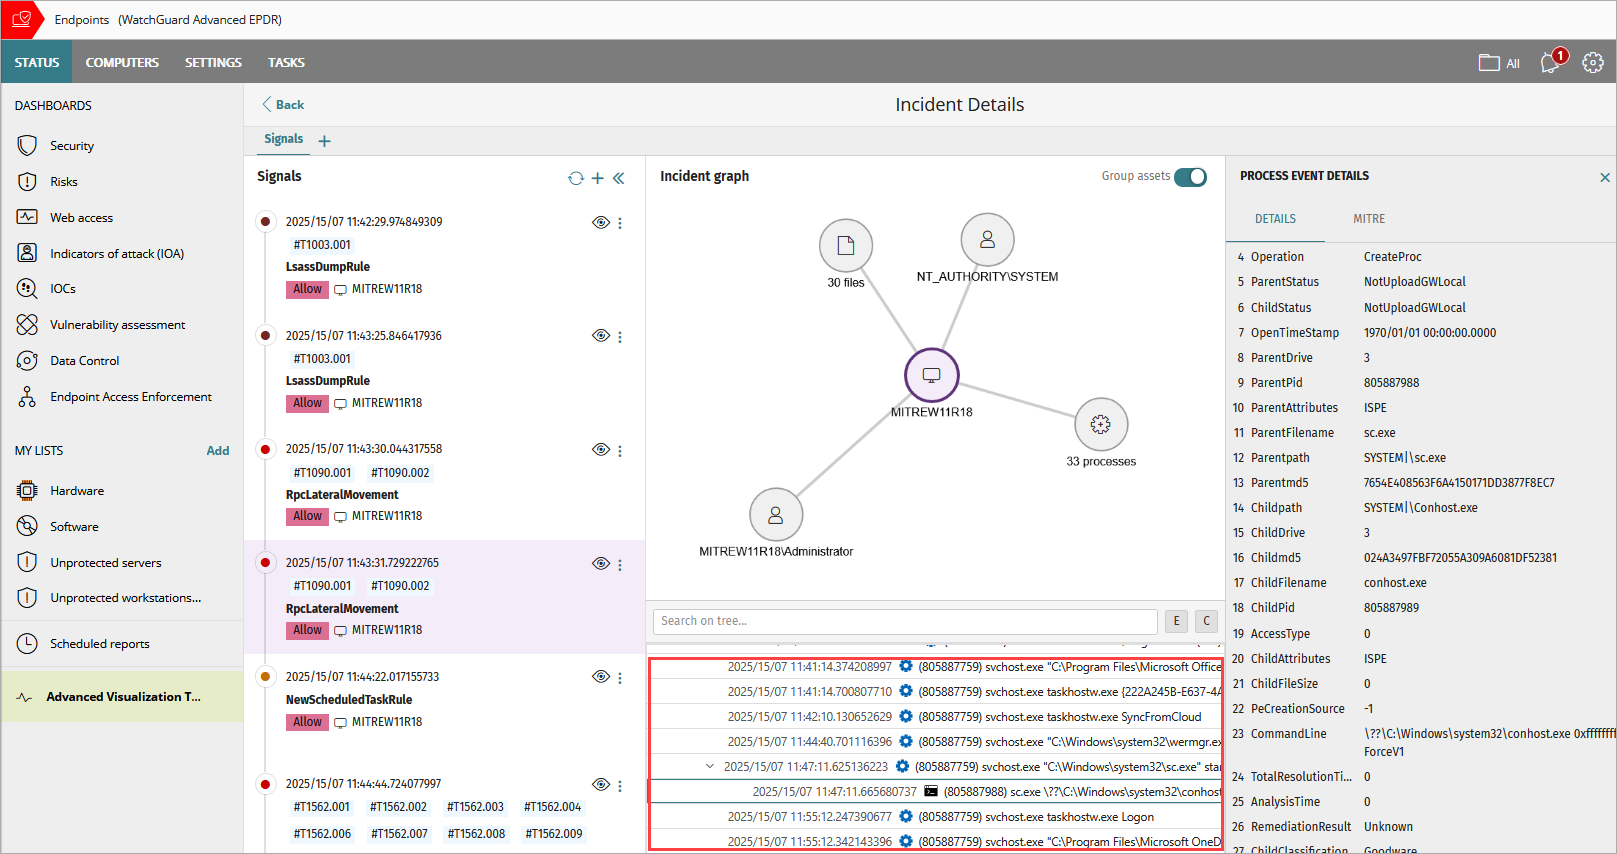Toggle eye for 11:43:31 RpcLateralMovement signal
The width and height of the screenshot is (1617, 854).
tap(601, 563)
